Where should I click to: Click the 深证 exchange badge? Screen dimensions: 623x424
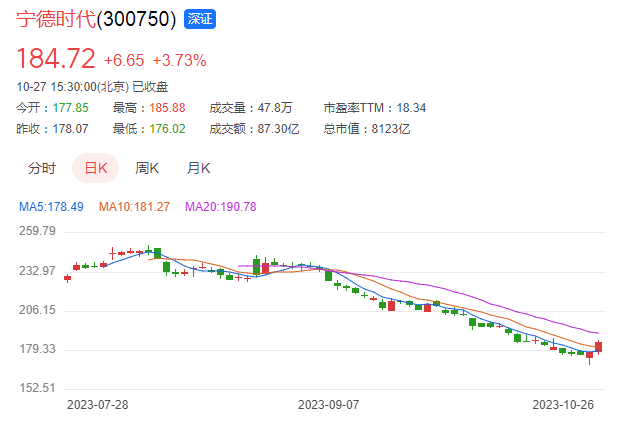pos(200,19)
